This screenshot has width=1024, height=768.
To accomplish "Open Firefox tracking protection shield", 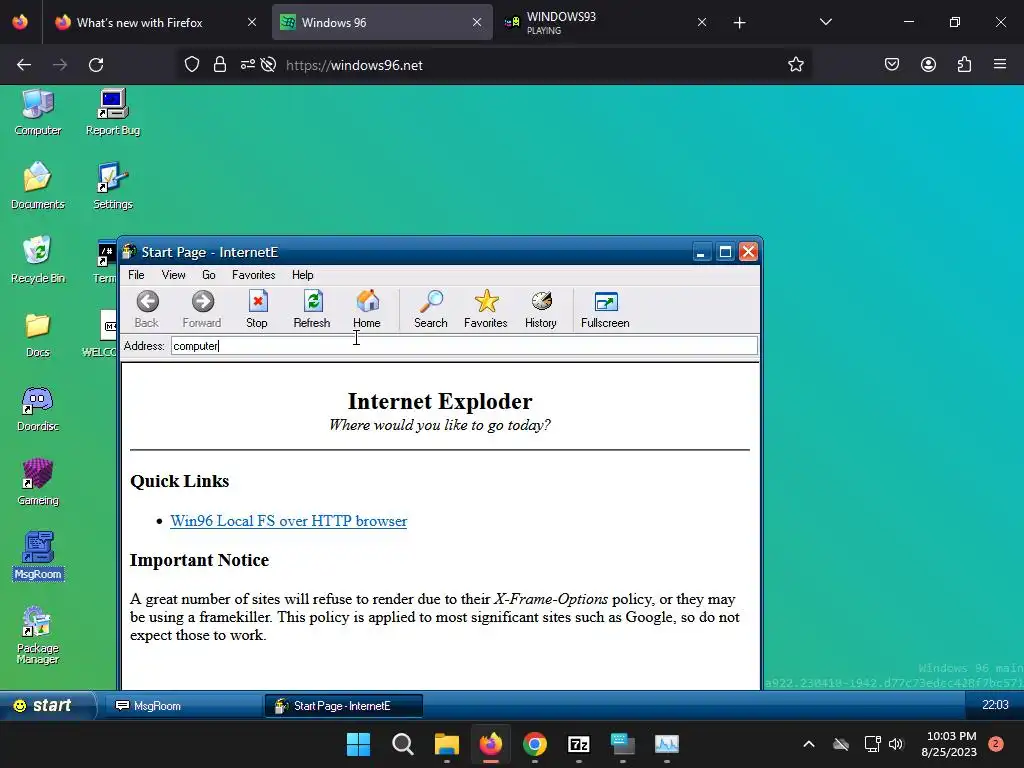I will pyautogui.click(x=191, y=65).
